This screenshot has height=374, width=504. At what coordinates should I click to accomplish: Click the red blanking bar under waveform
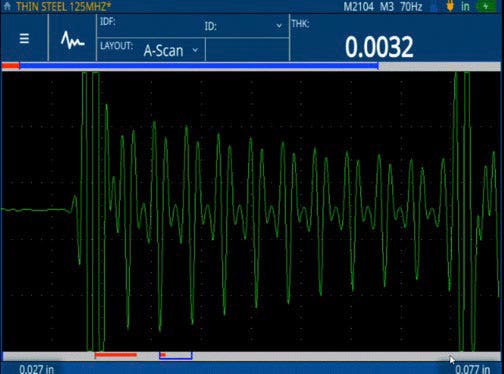click(x=116, y=355)
